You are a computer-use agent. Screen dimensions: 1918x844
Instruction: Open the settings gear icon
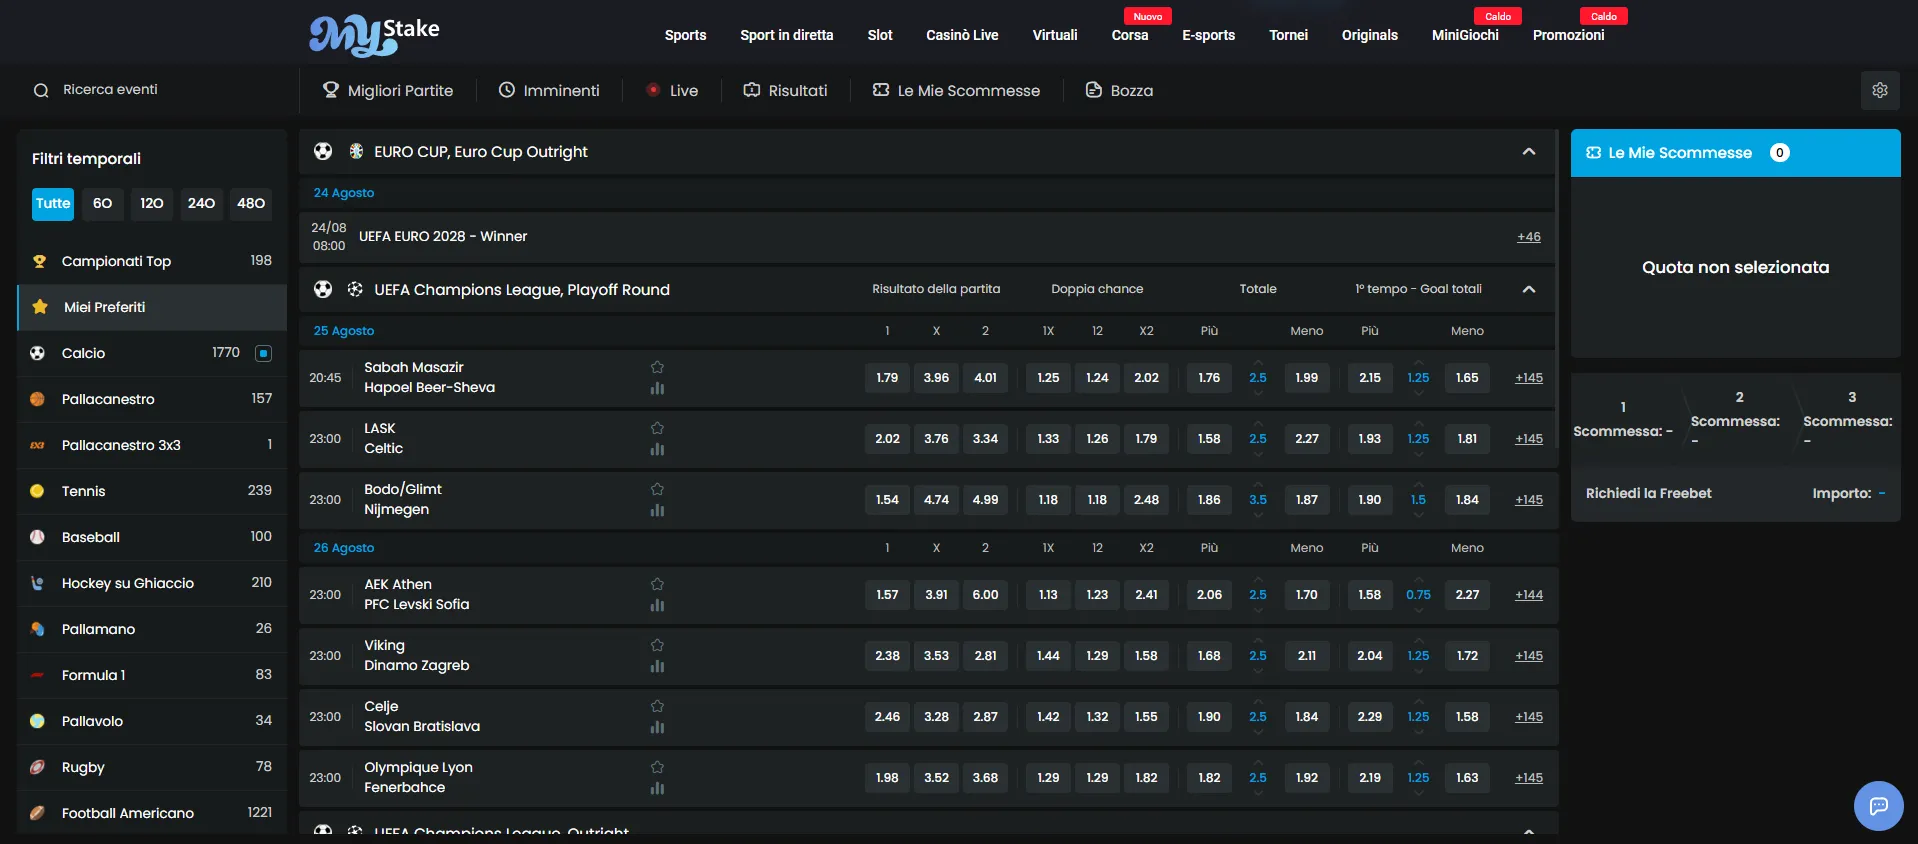coord(1880,90)
